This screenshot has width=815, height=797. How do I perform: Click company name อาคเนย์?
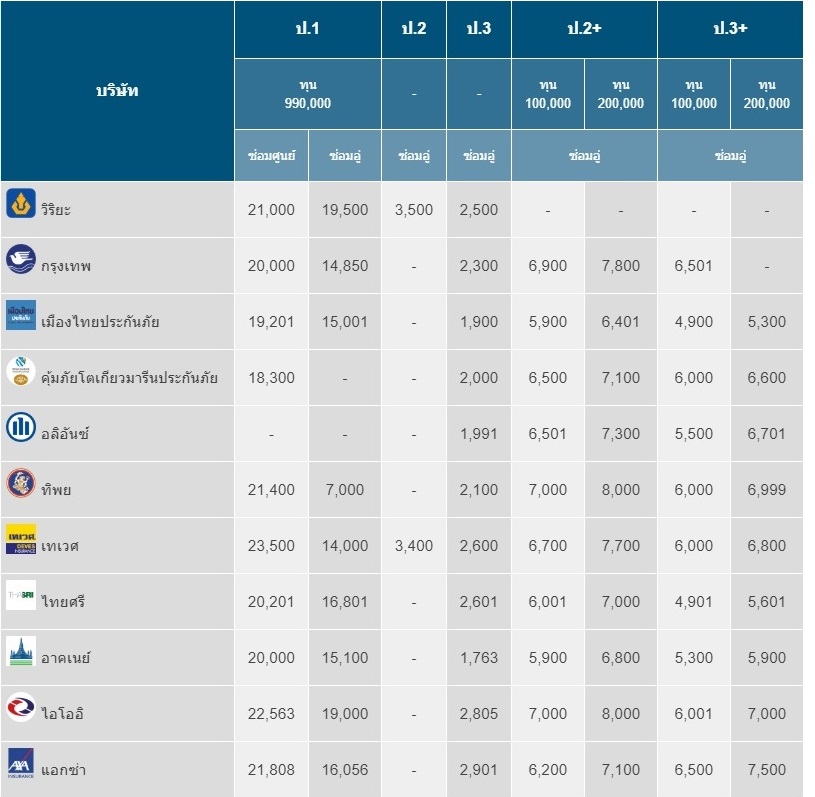tap(65, 658)
